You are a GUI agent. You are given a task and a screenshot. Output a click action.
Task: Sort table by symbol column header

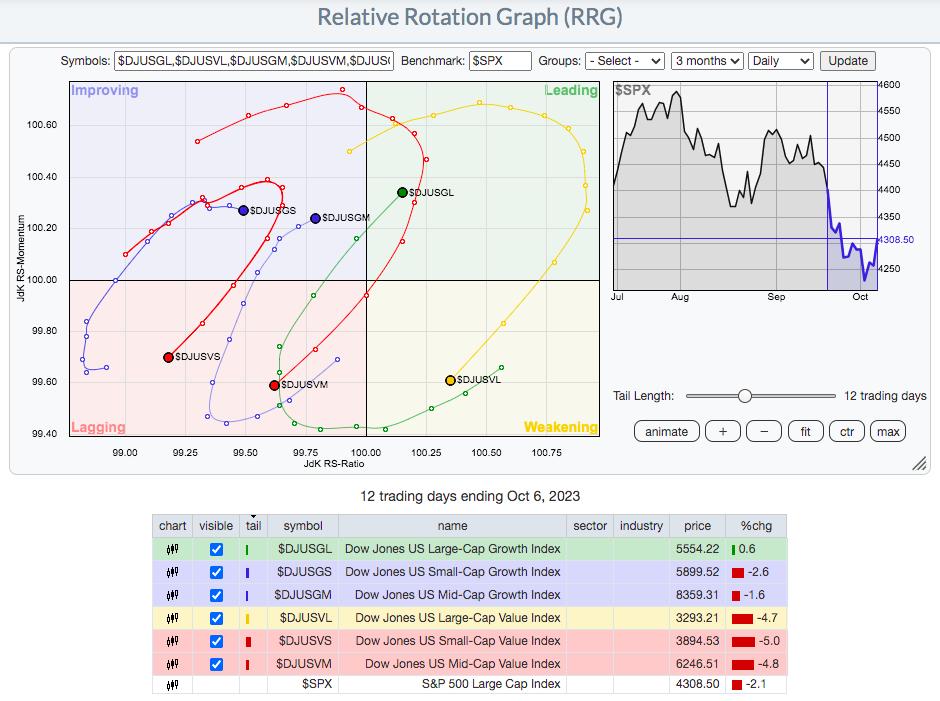tap(303, 526)
